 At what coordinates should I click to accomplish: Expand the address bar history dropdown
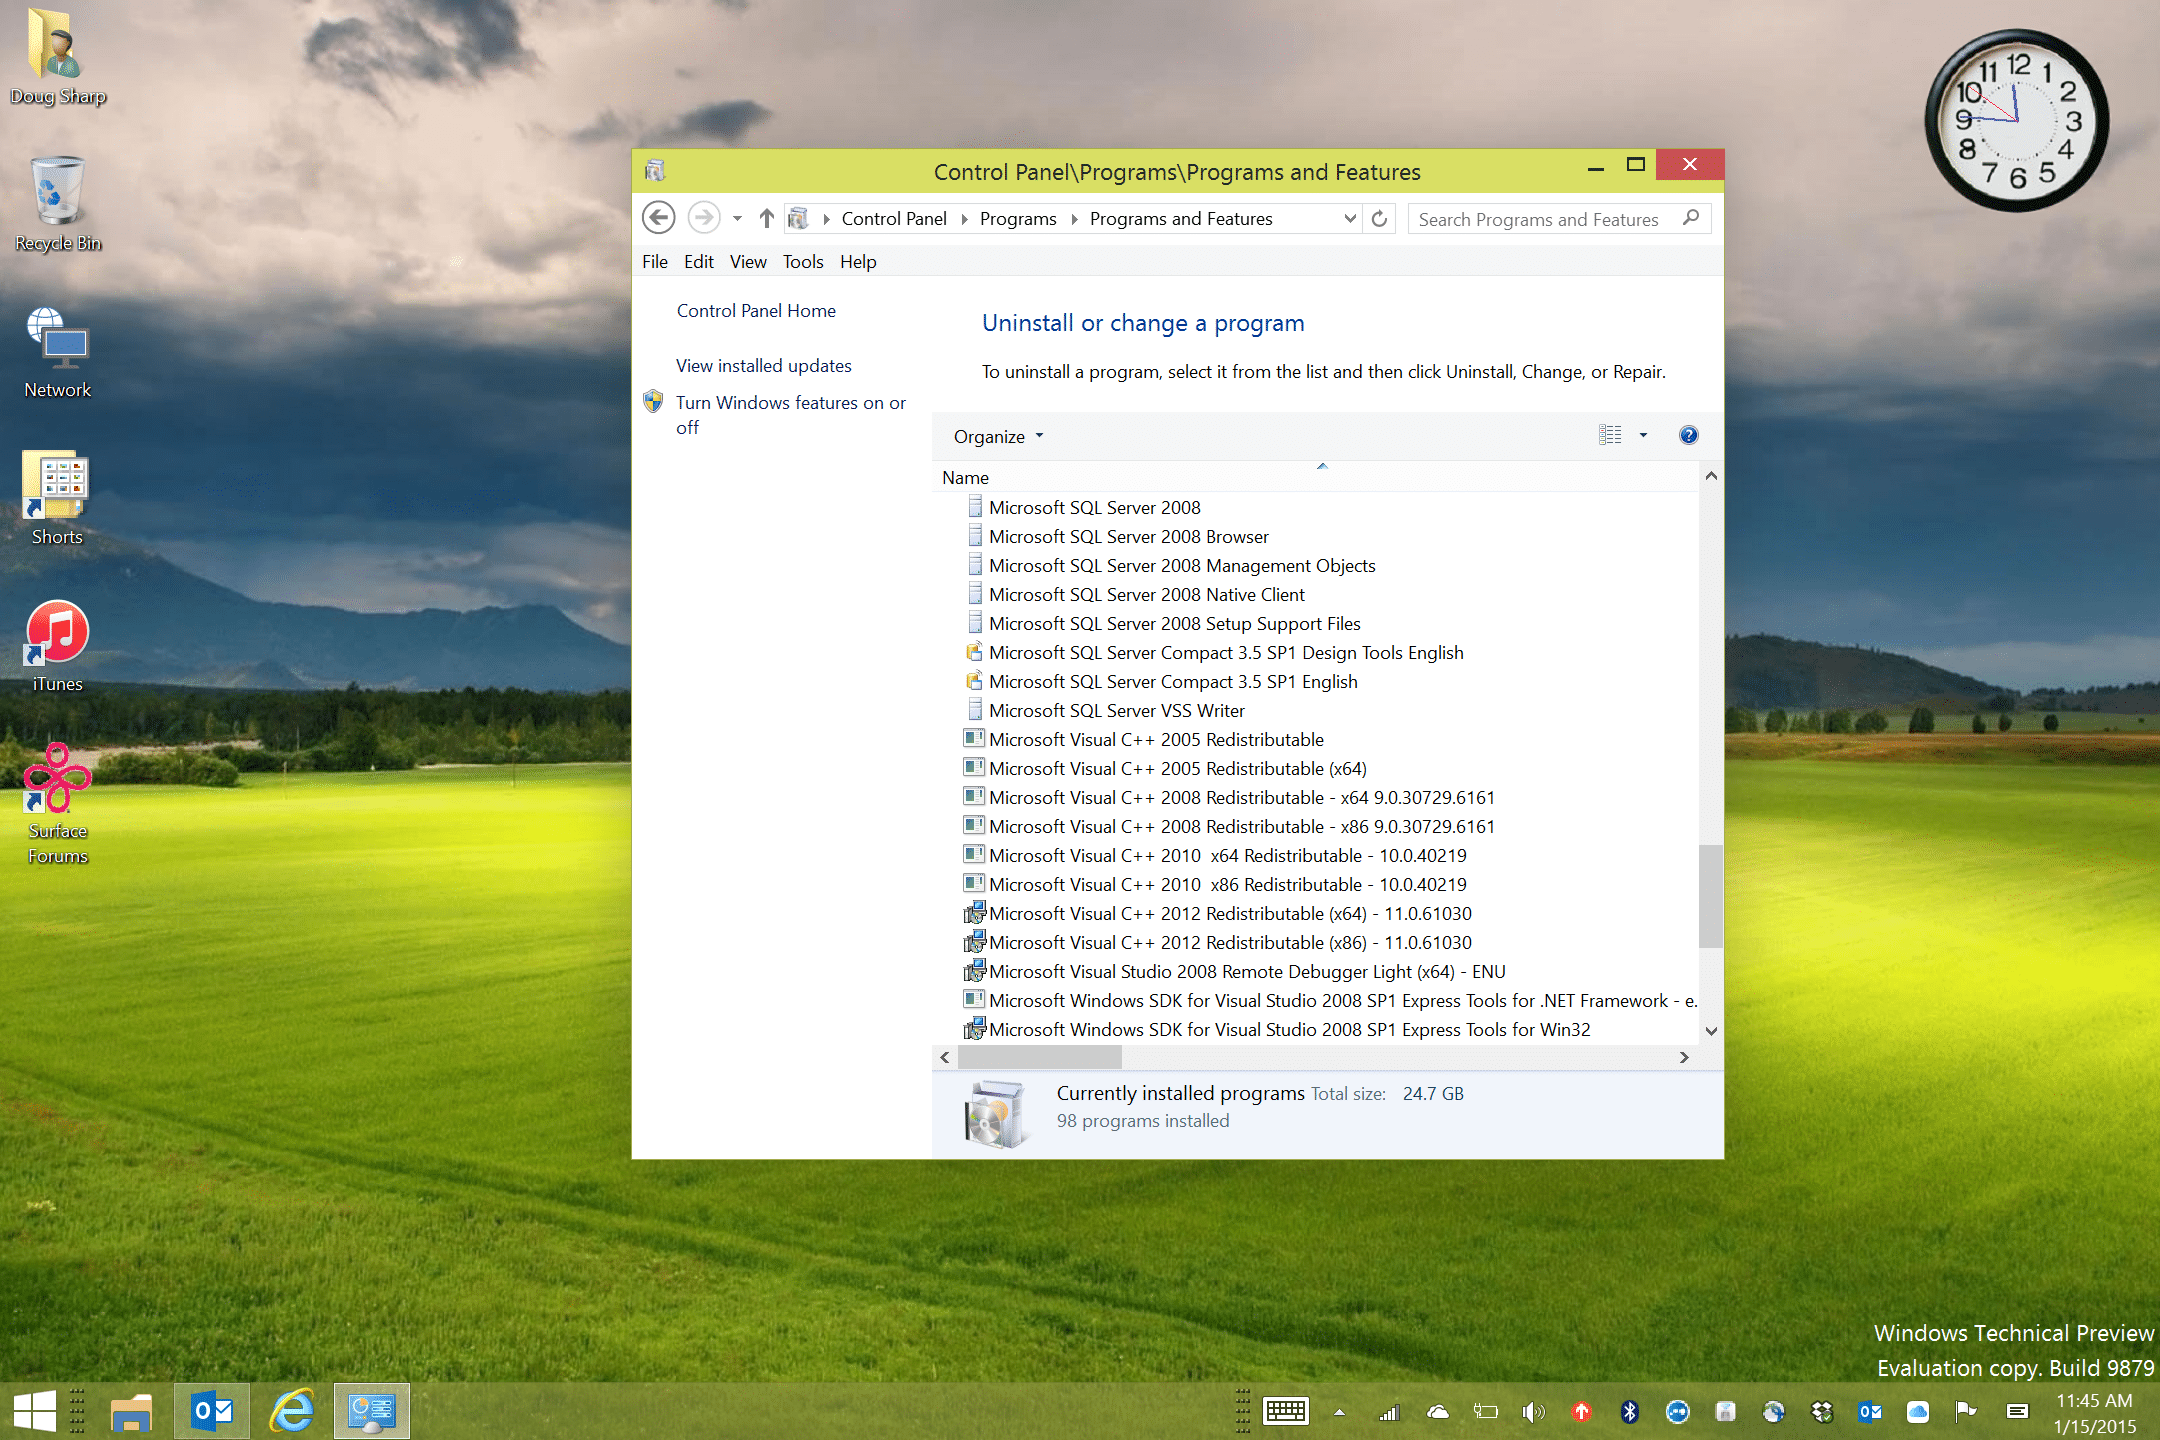[1350, 219]
